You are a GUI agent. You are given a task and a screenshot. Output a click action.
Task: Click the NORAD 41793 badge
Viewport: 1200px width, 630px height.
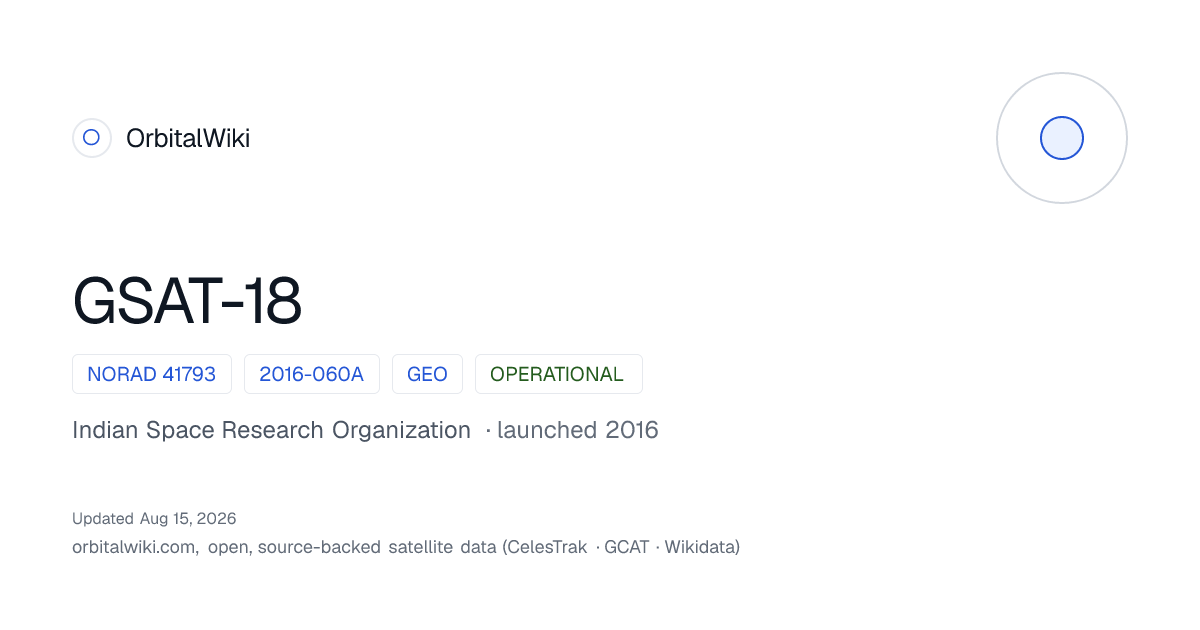pos(152,374)
